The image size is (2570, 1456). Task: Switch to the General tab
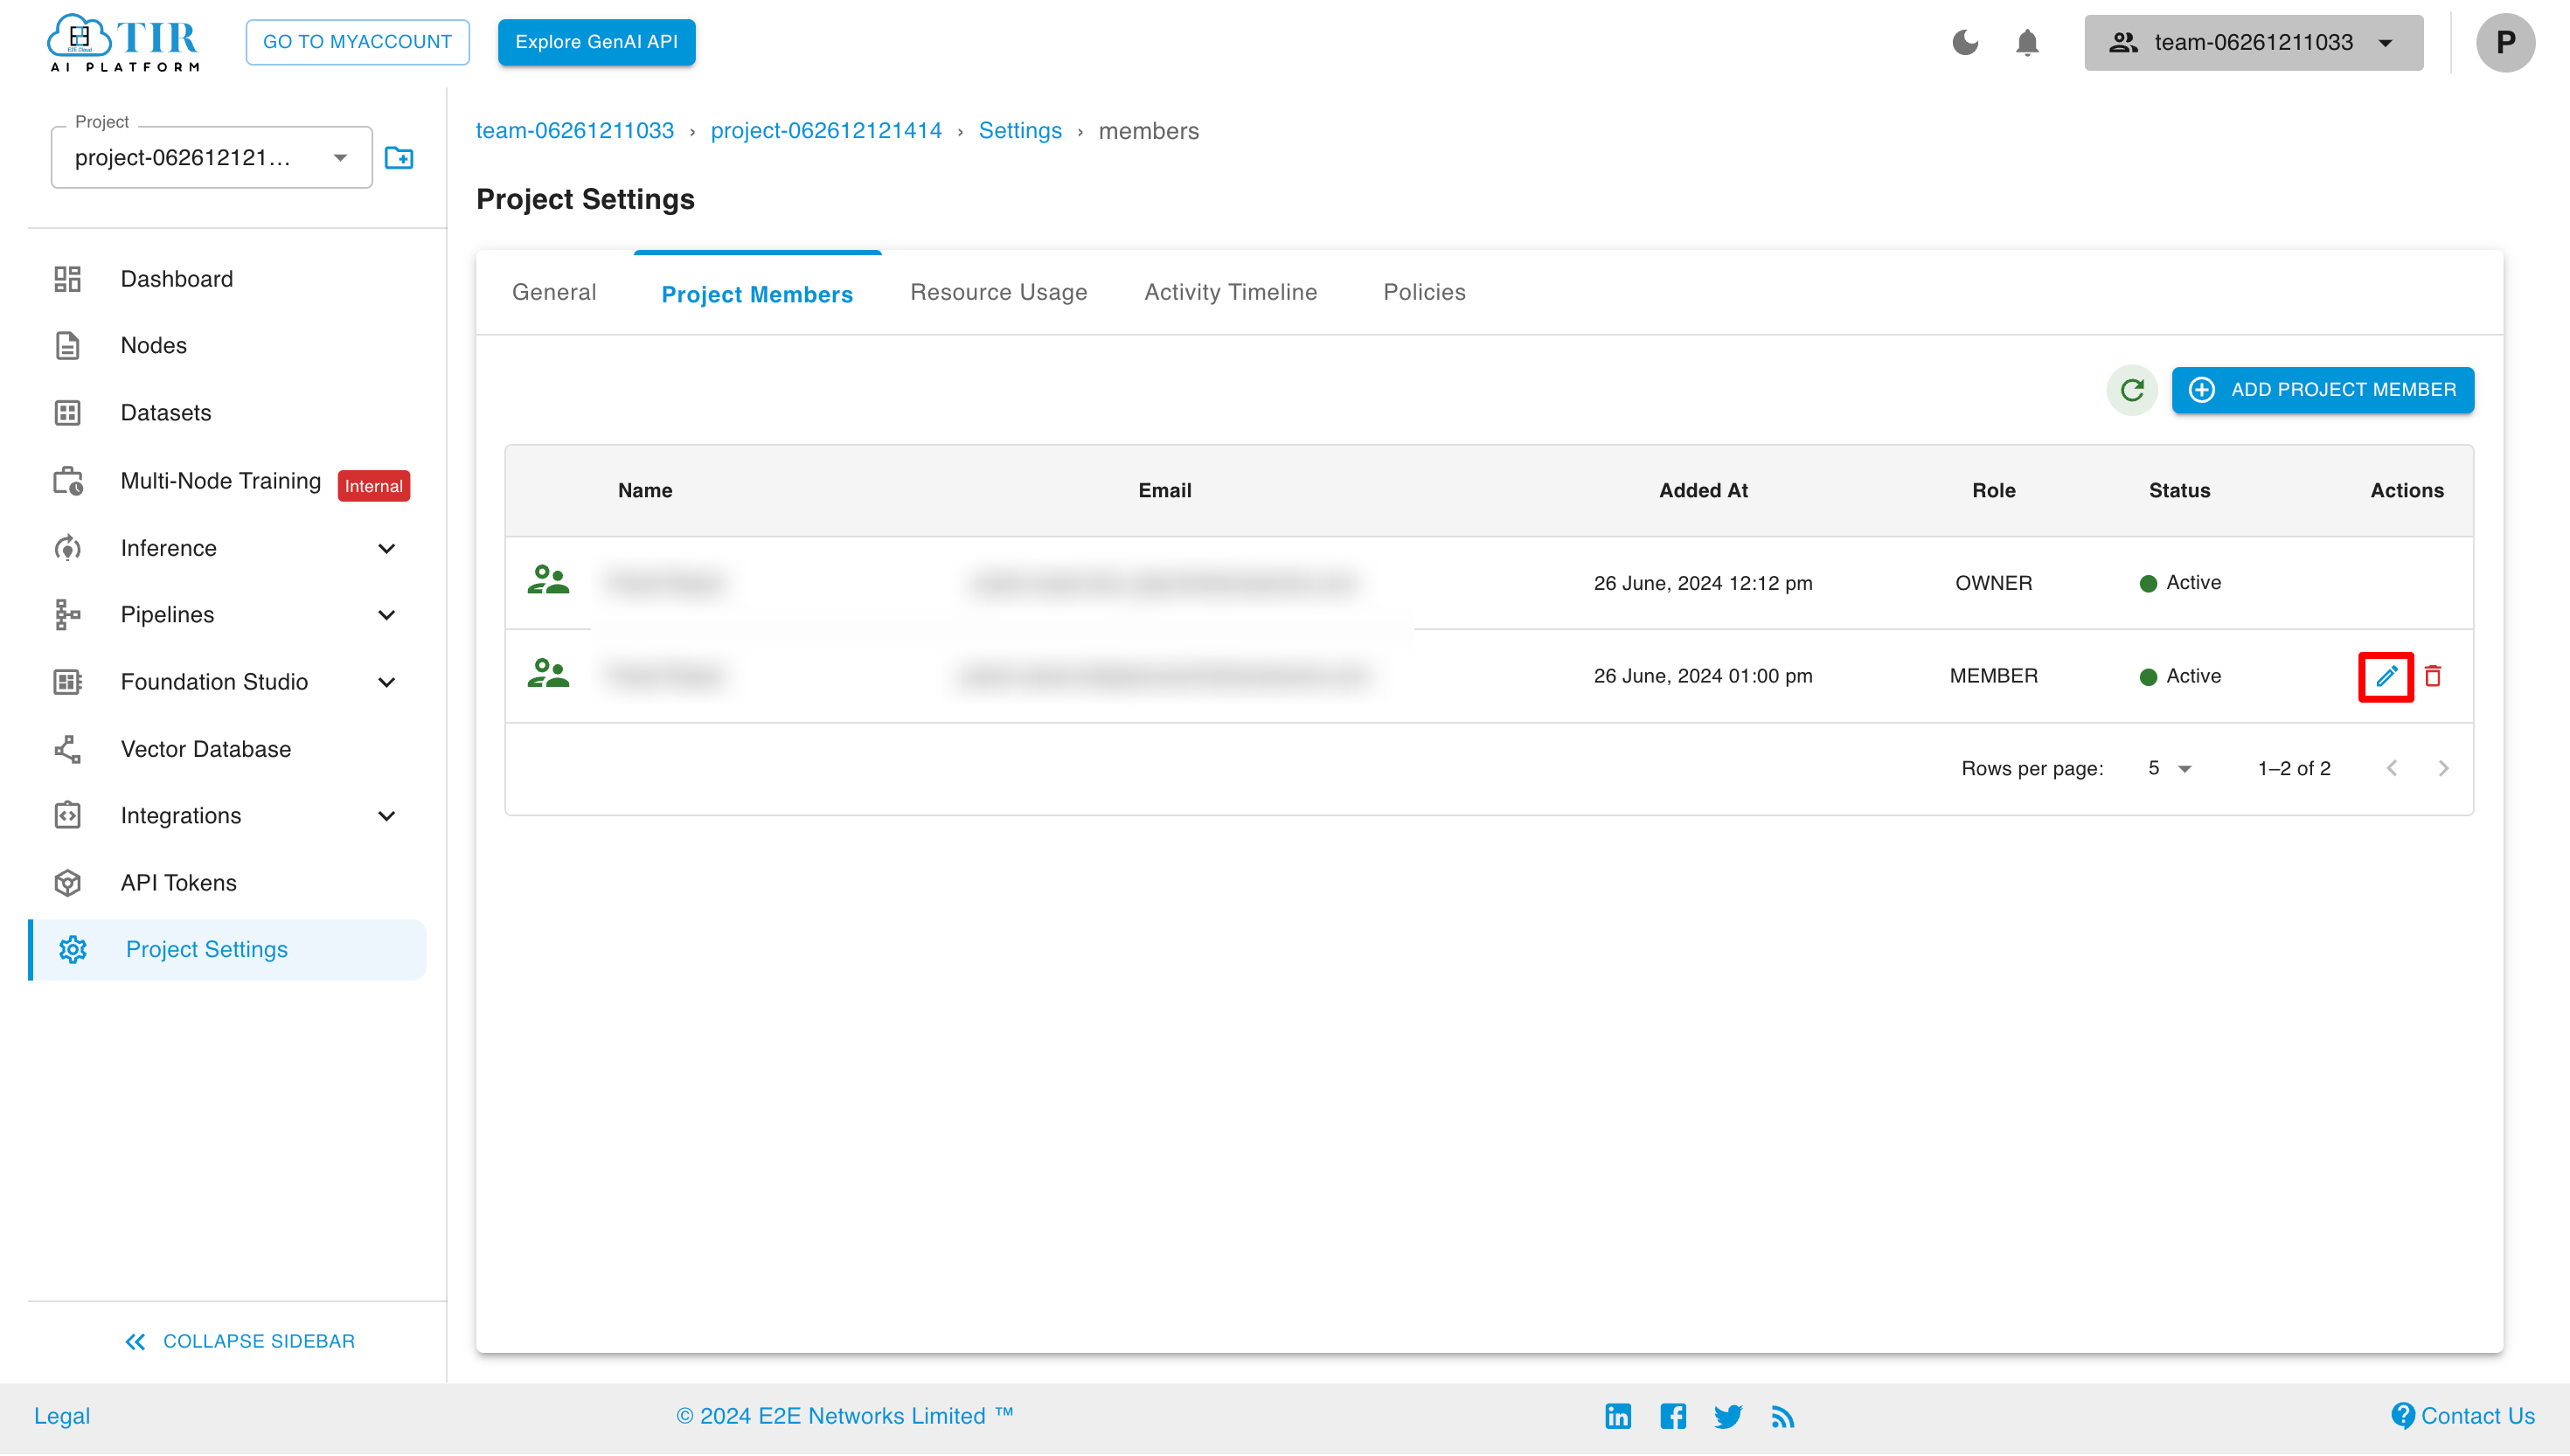coord(554,292)
